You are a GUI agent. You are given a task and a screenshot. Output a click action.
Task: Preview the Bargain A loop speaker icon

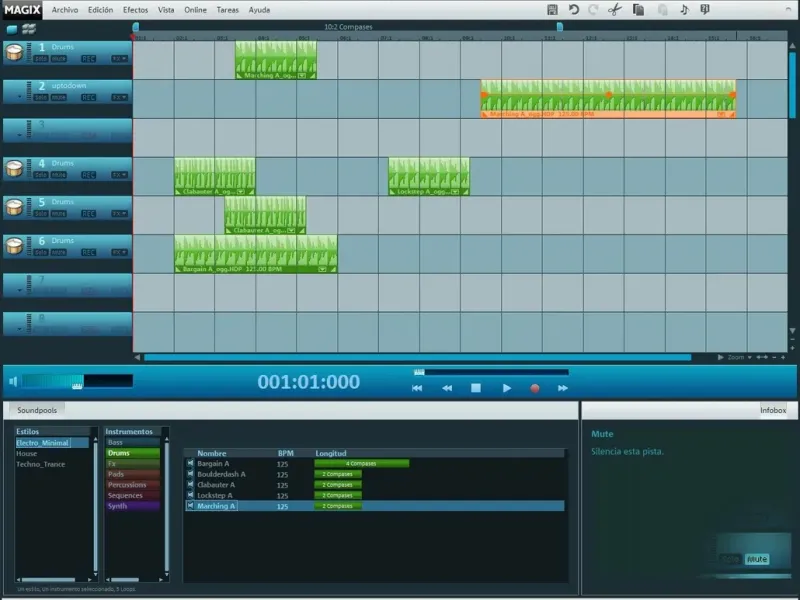click(190, 463)
